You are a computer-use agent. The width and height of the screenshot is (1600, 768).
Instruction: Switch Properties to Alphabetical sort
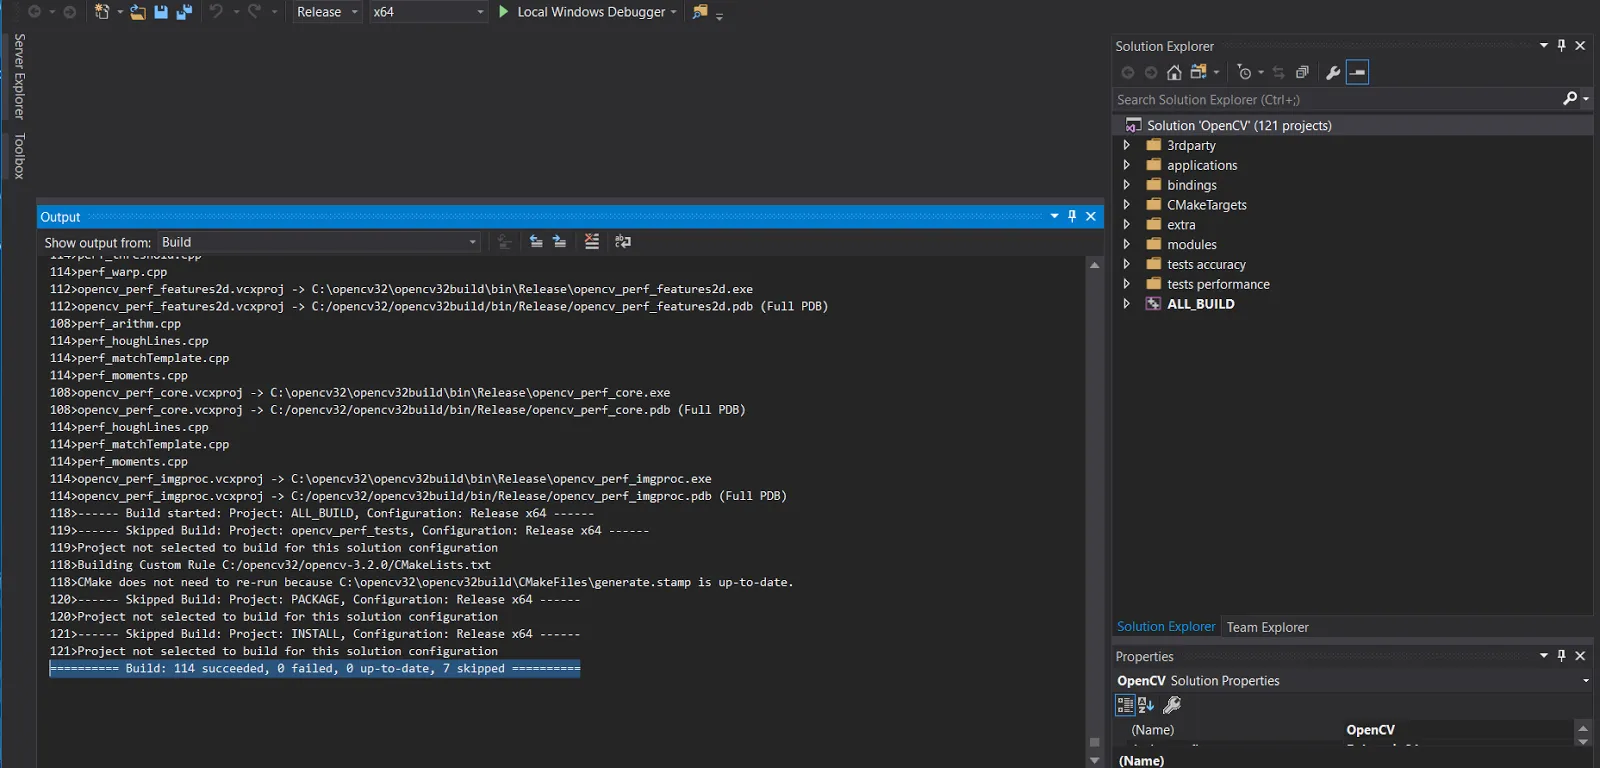1146,705
